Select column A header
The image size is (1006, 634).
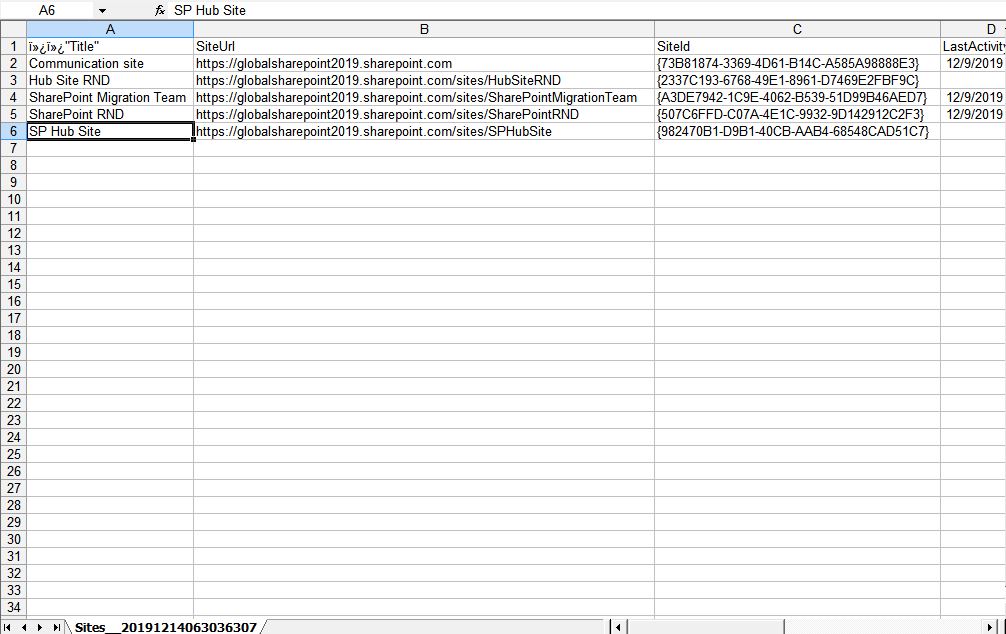[110, 30]
